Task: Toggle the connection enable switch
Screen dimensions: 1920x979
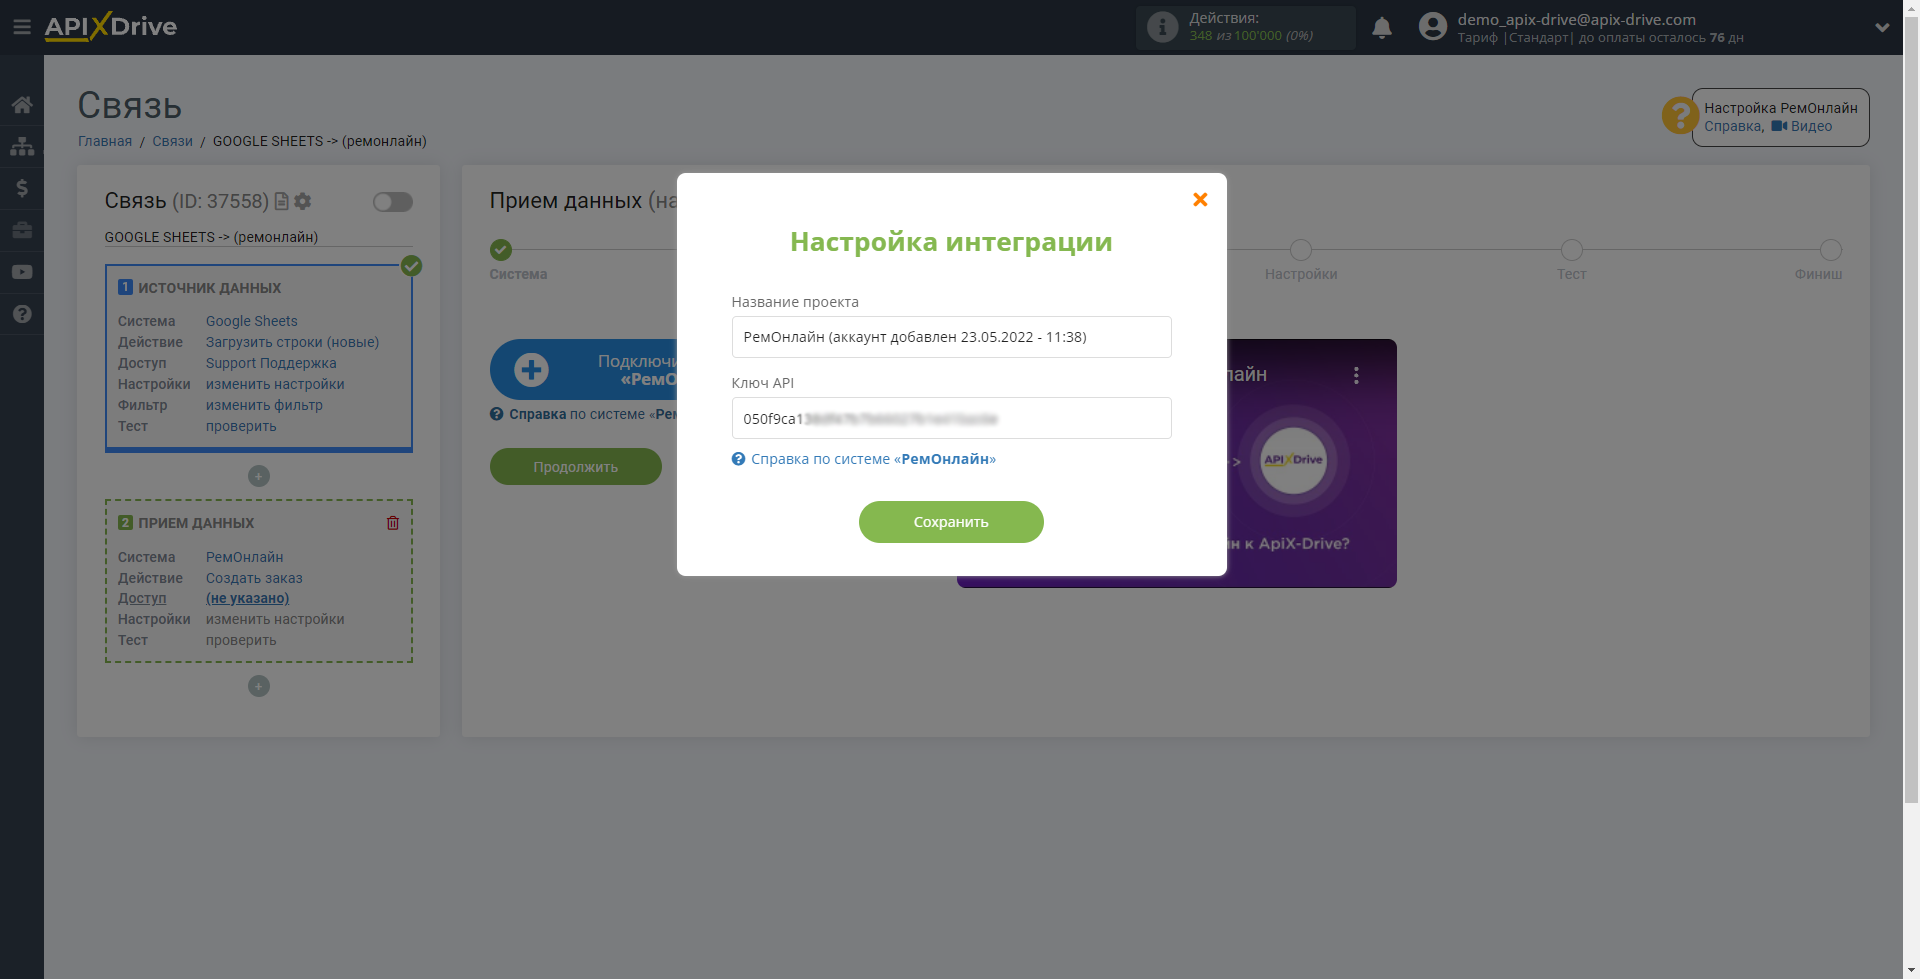Action: [x=393, y=202]
